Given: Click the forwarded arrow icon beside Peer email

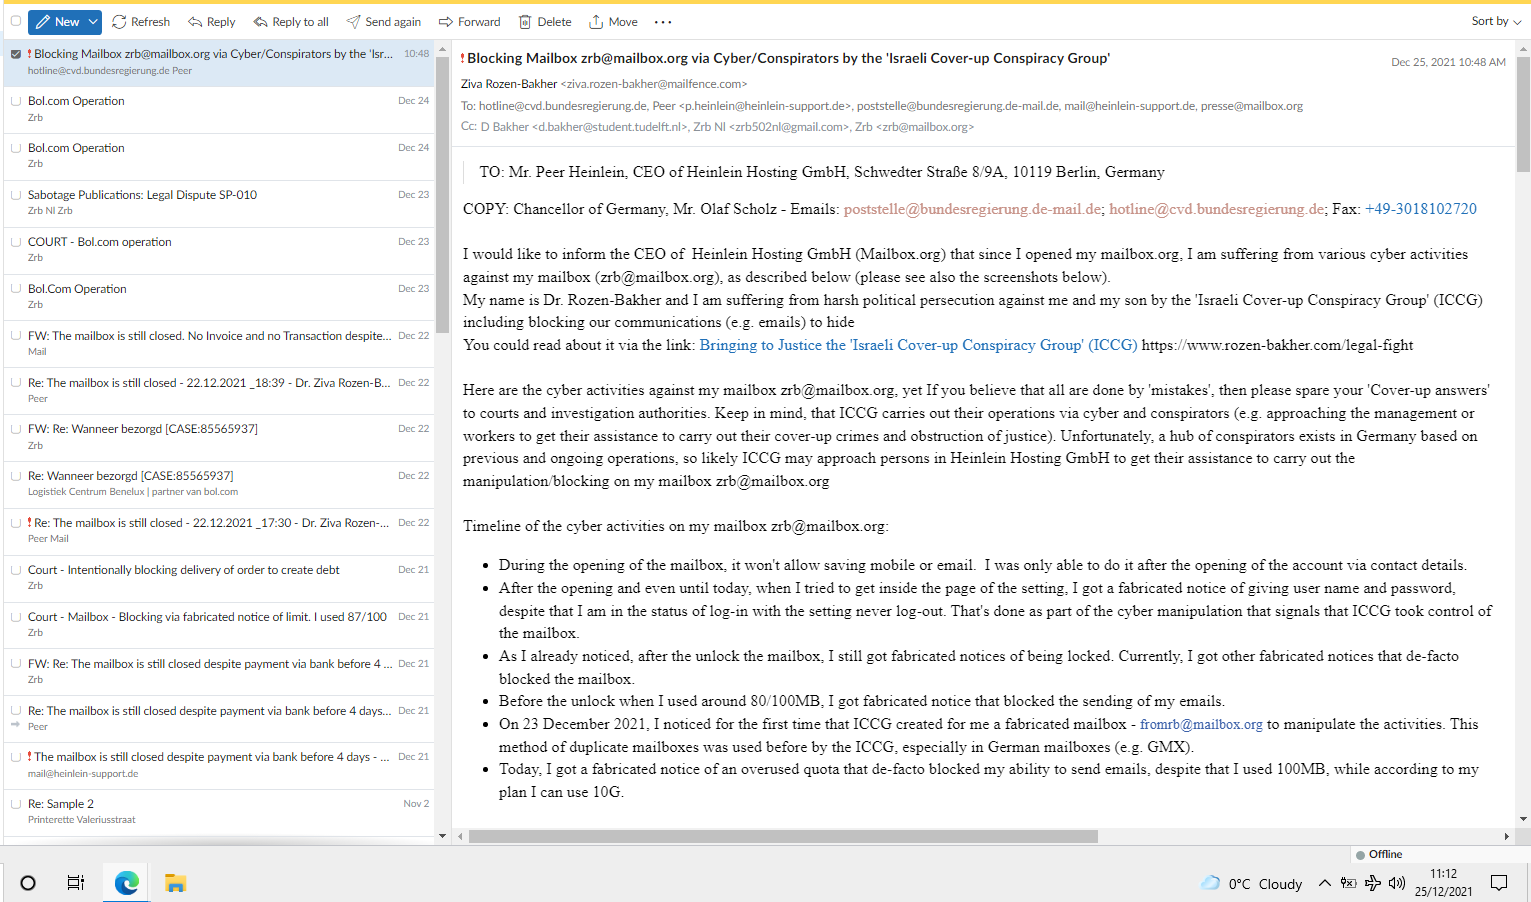Looking at the screenshot, I should tap(15, 724).
